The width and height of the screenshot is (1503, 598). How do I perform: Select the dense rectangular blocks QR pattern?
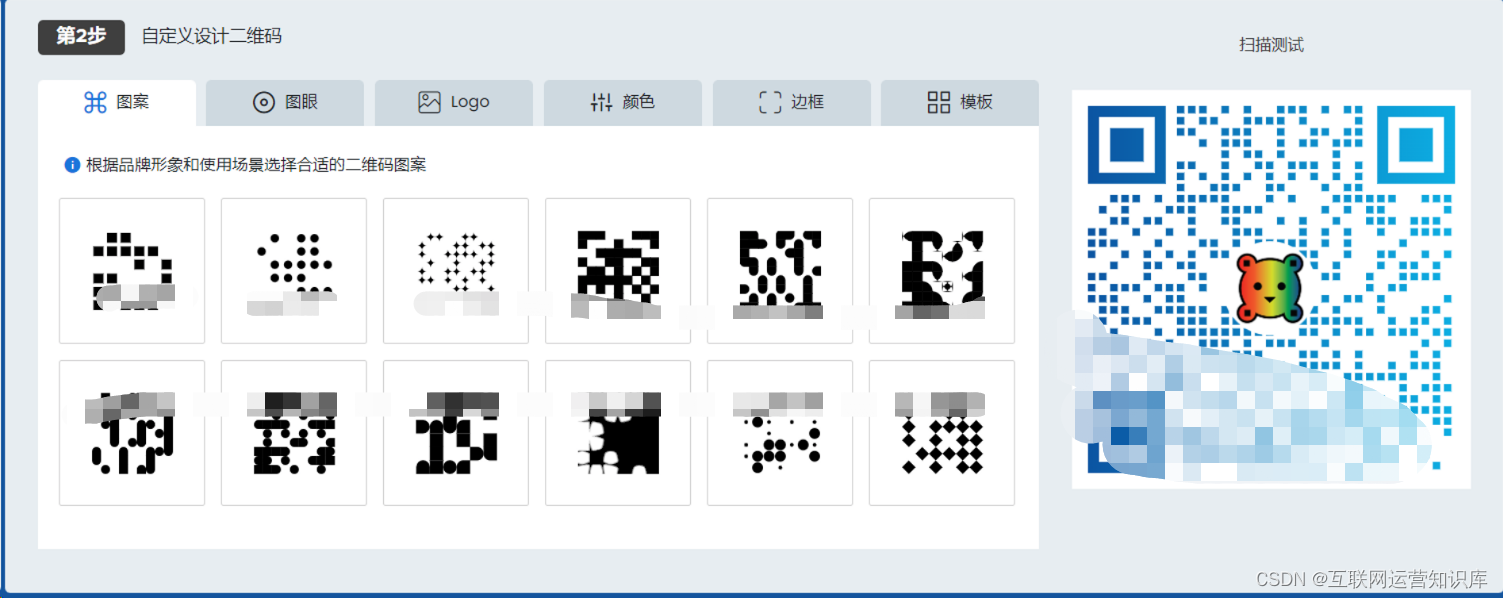pos(618,271)
